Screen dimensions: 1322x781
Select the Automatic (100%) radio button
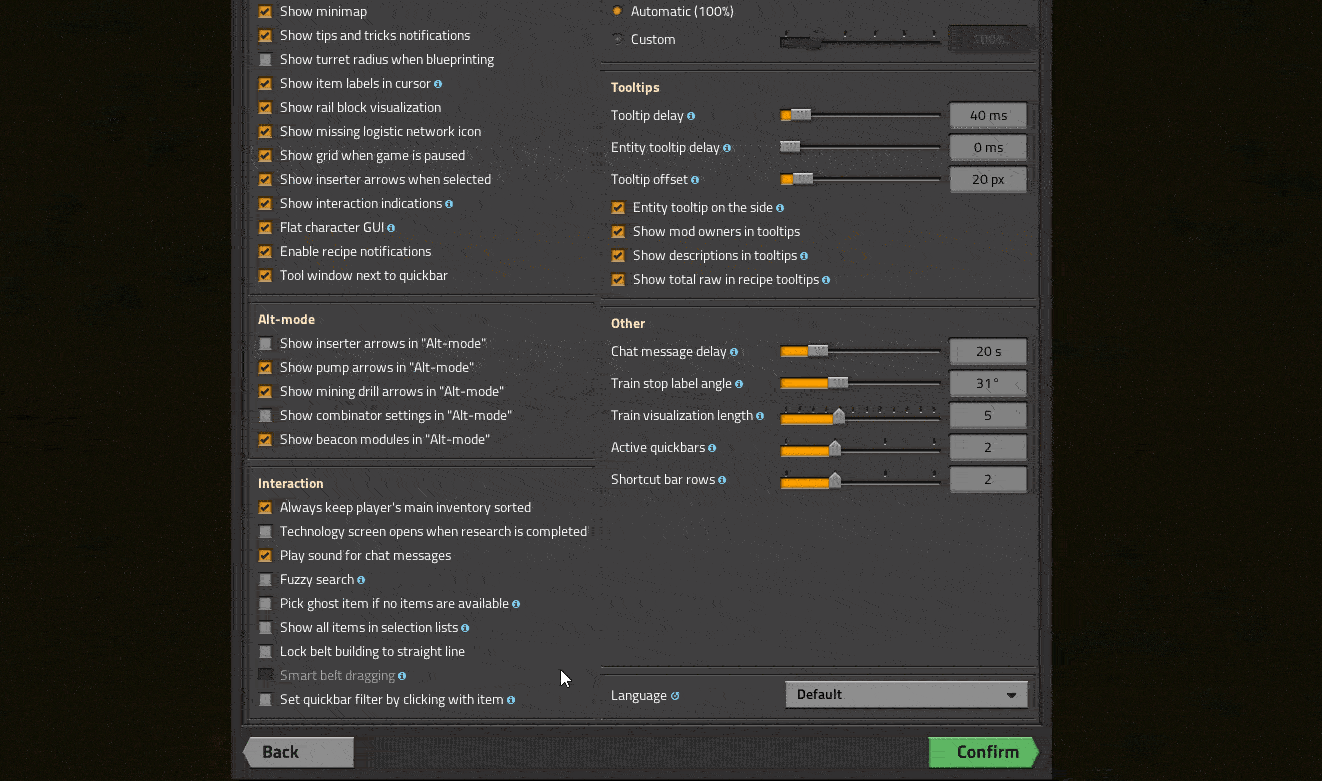click(617, 12)
